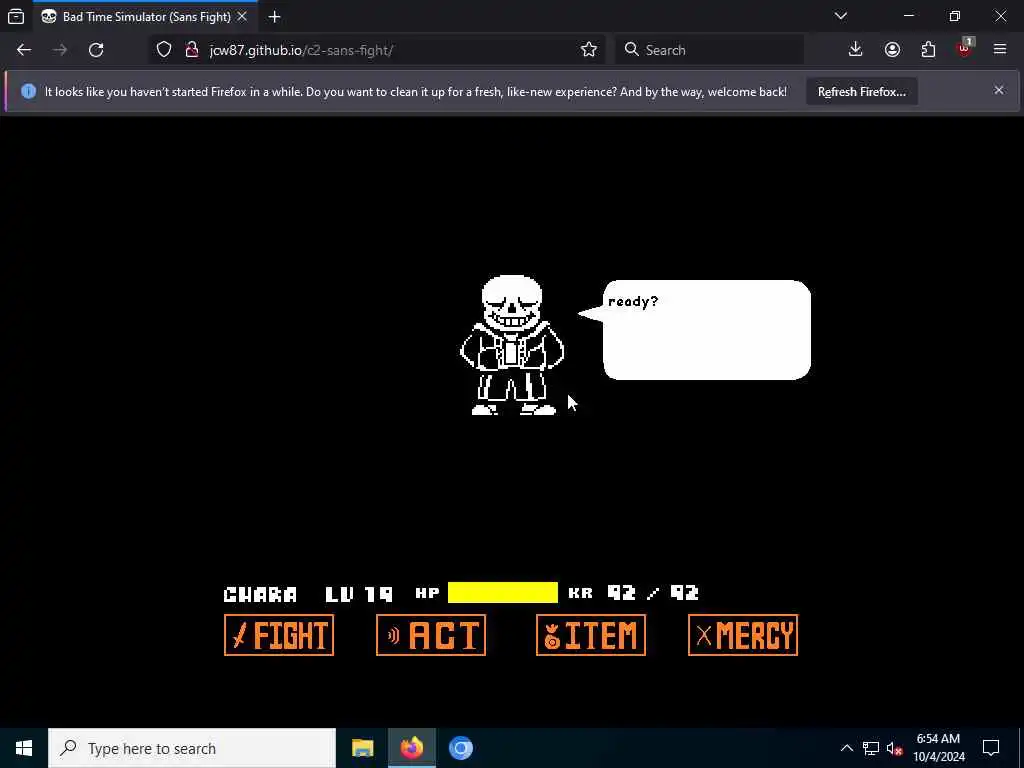Select the FIGHT battle button

279,635
